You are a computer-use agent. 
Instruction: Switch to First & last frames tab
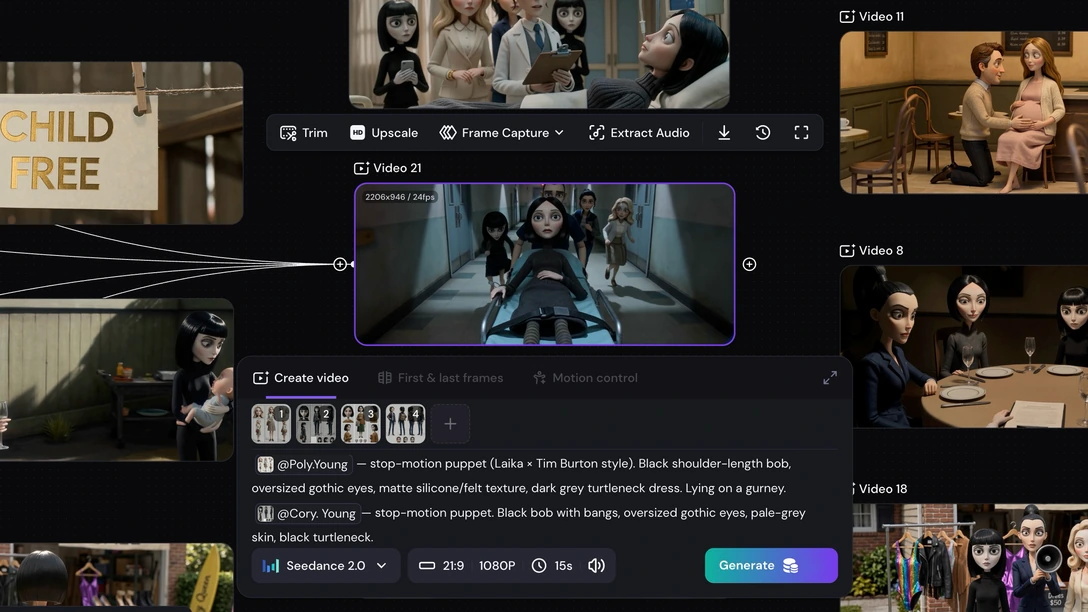point(441,378)
